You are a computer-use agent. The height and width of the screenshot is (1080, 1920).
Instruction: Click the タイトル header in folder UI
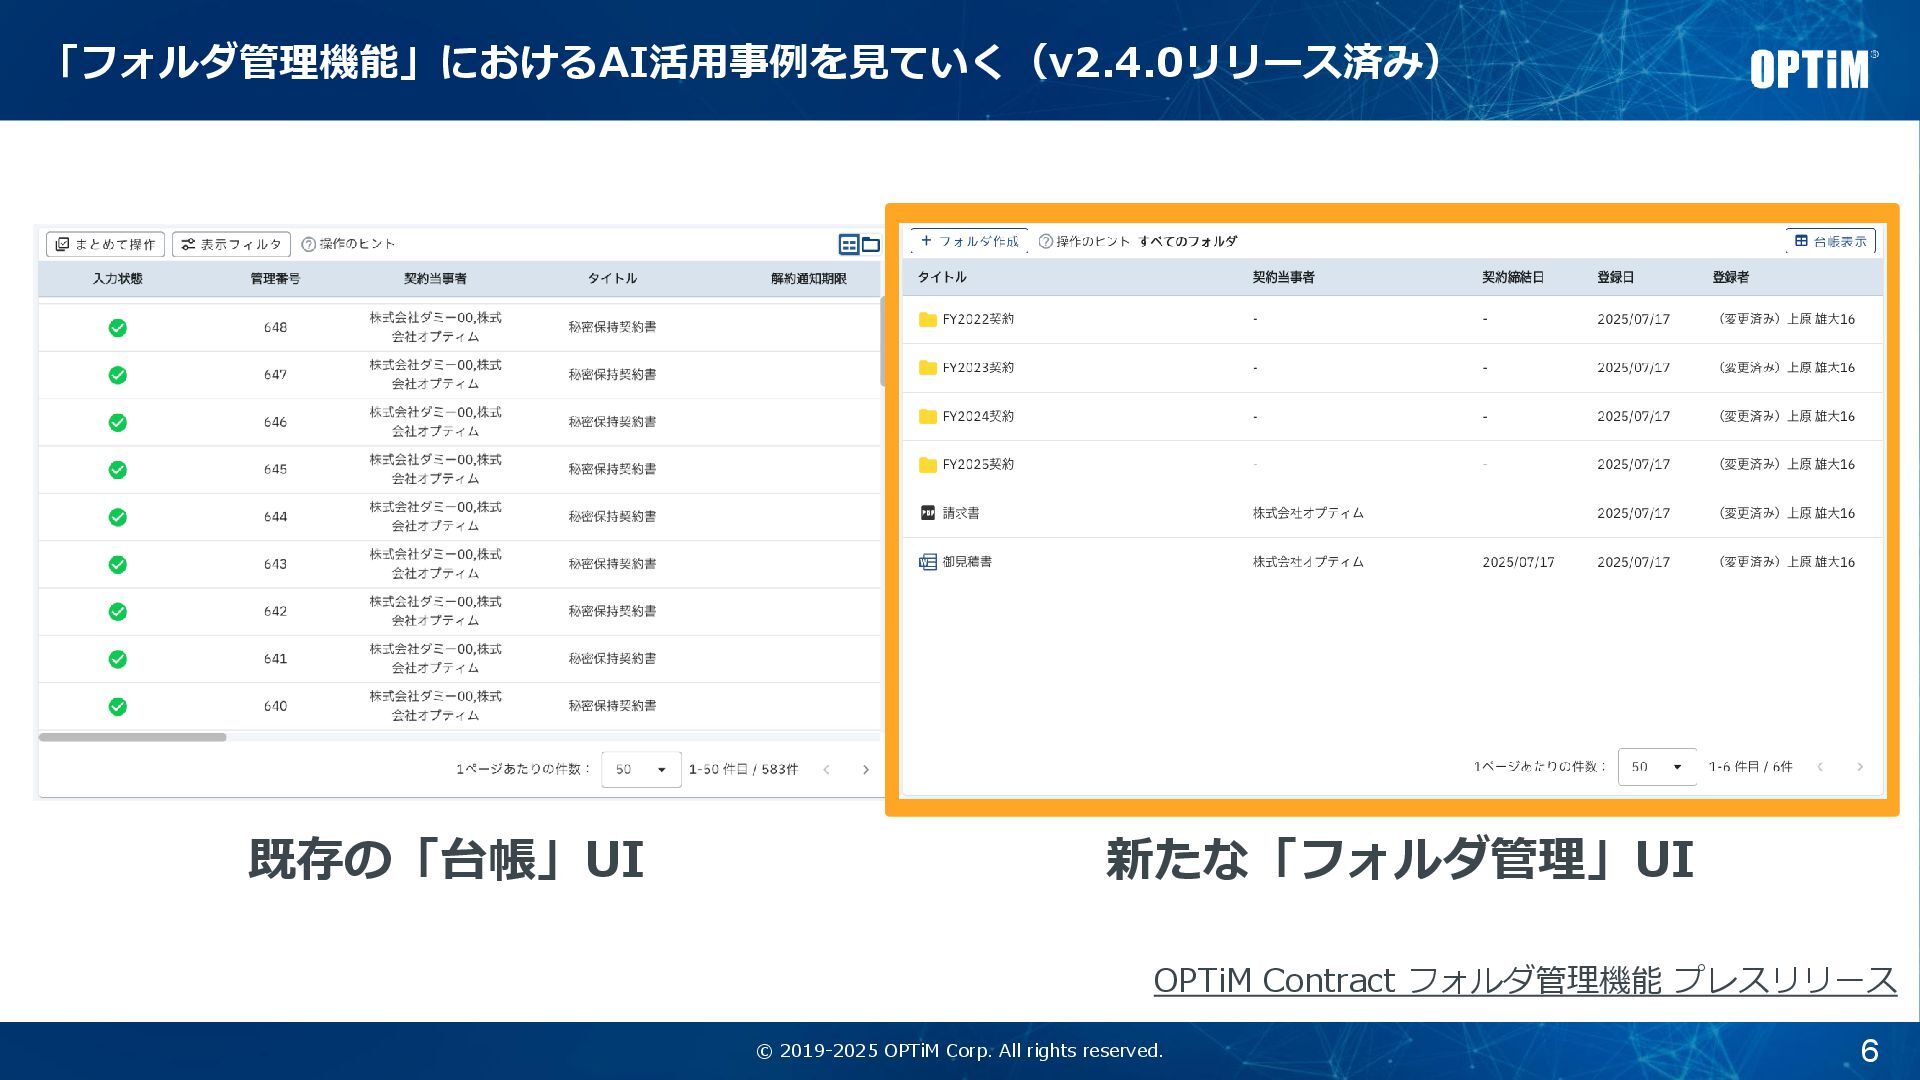942,277
